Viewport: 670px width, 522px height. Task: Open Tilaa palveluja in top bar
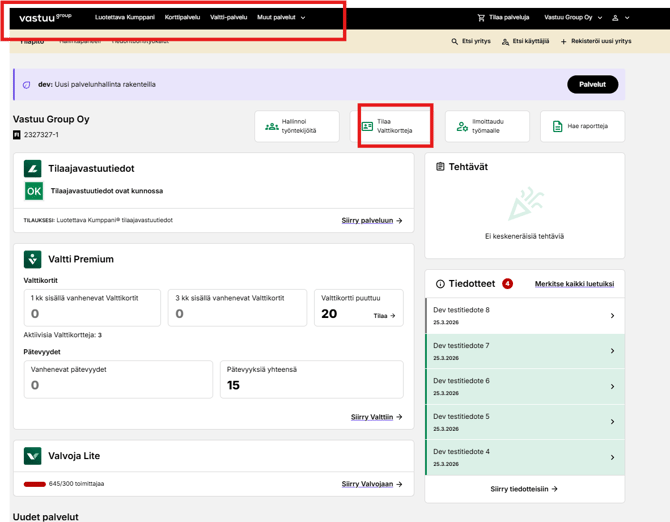point(503,18)
